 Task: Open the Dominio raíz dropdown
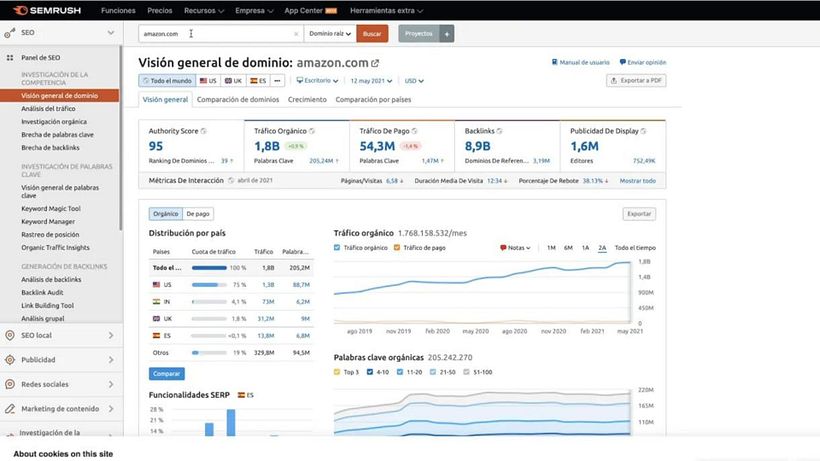pos(330,34)
